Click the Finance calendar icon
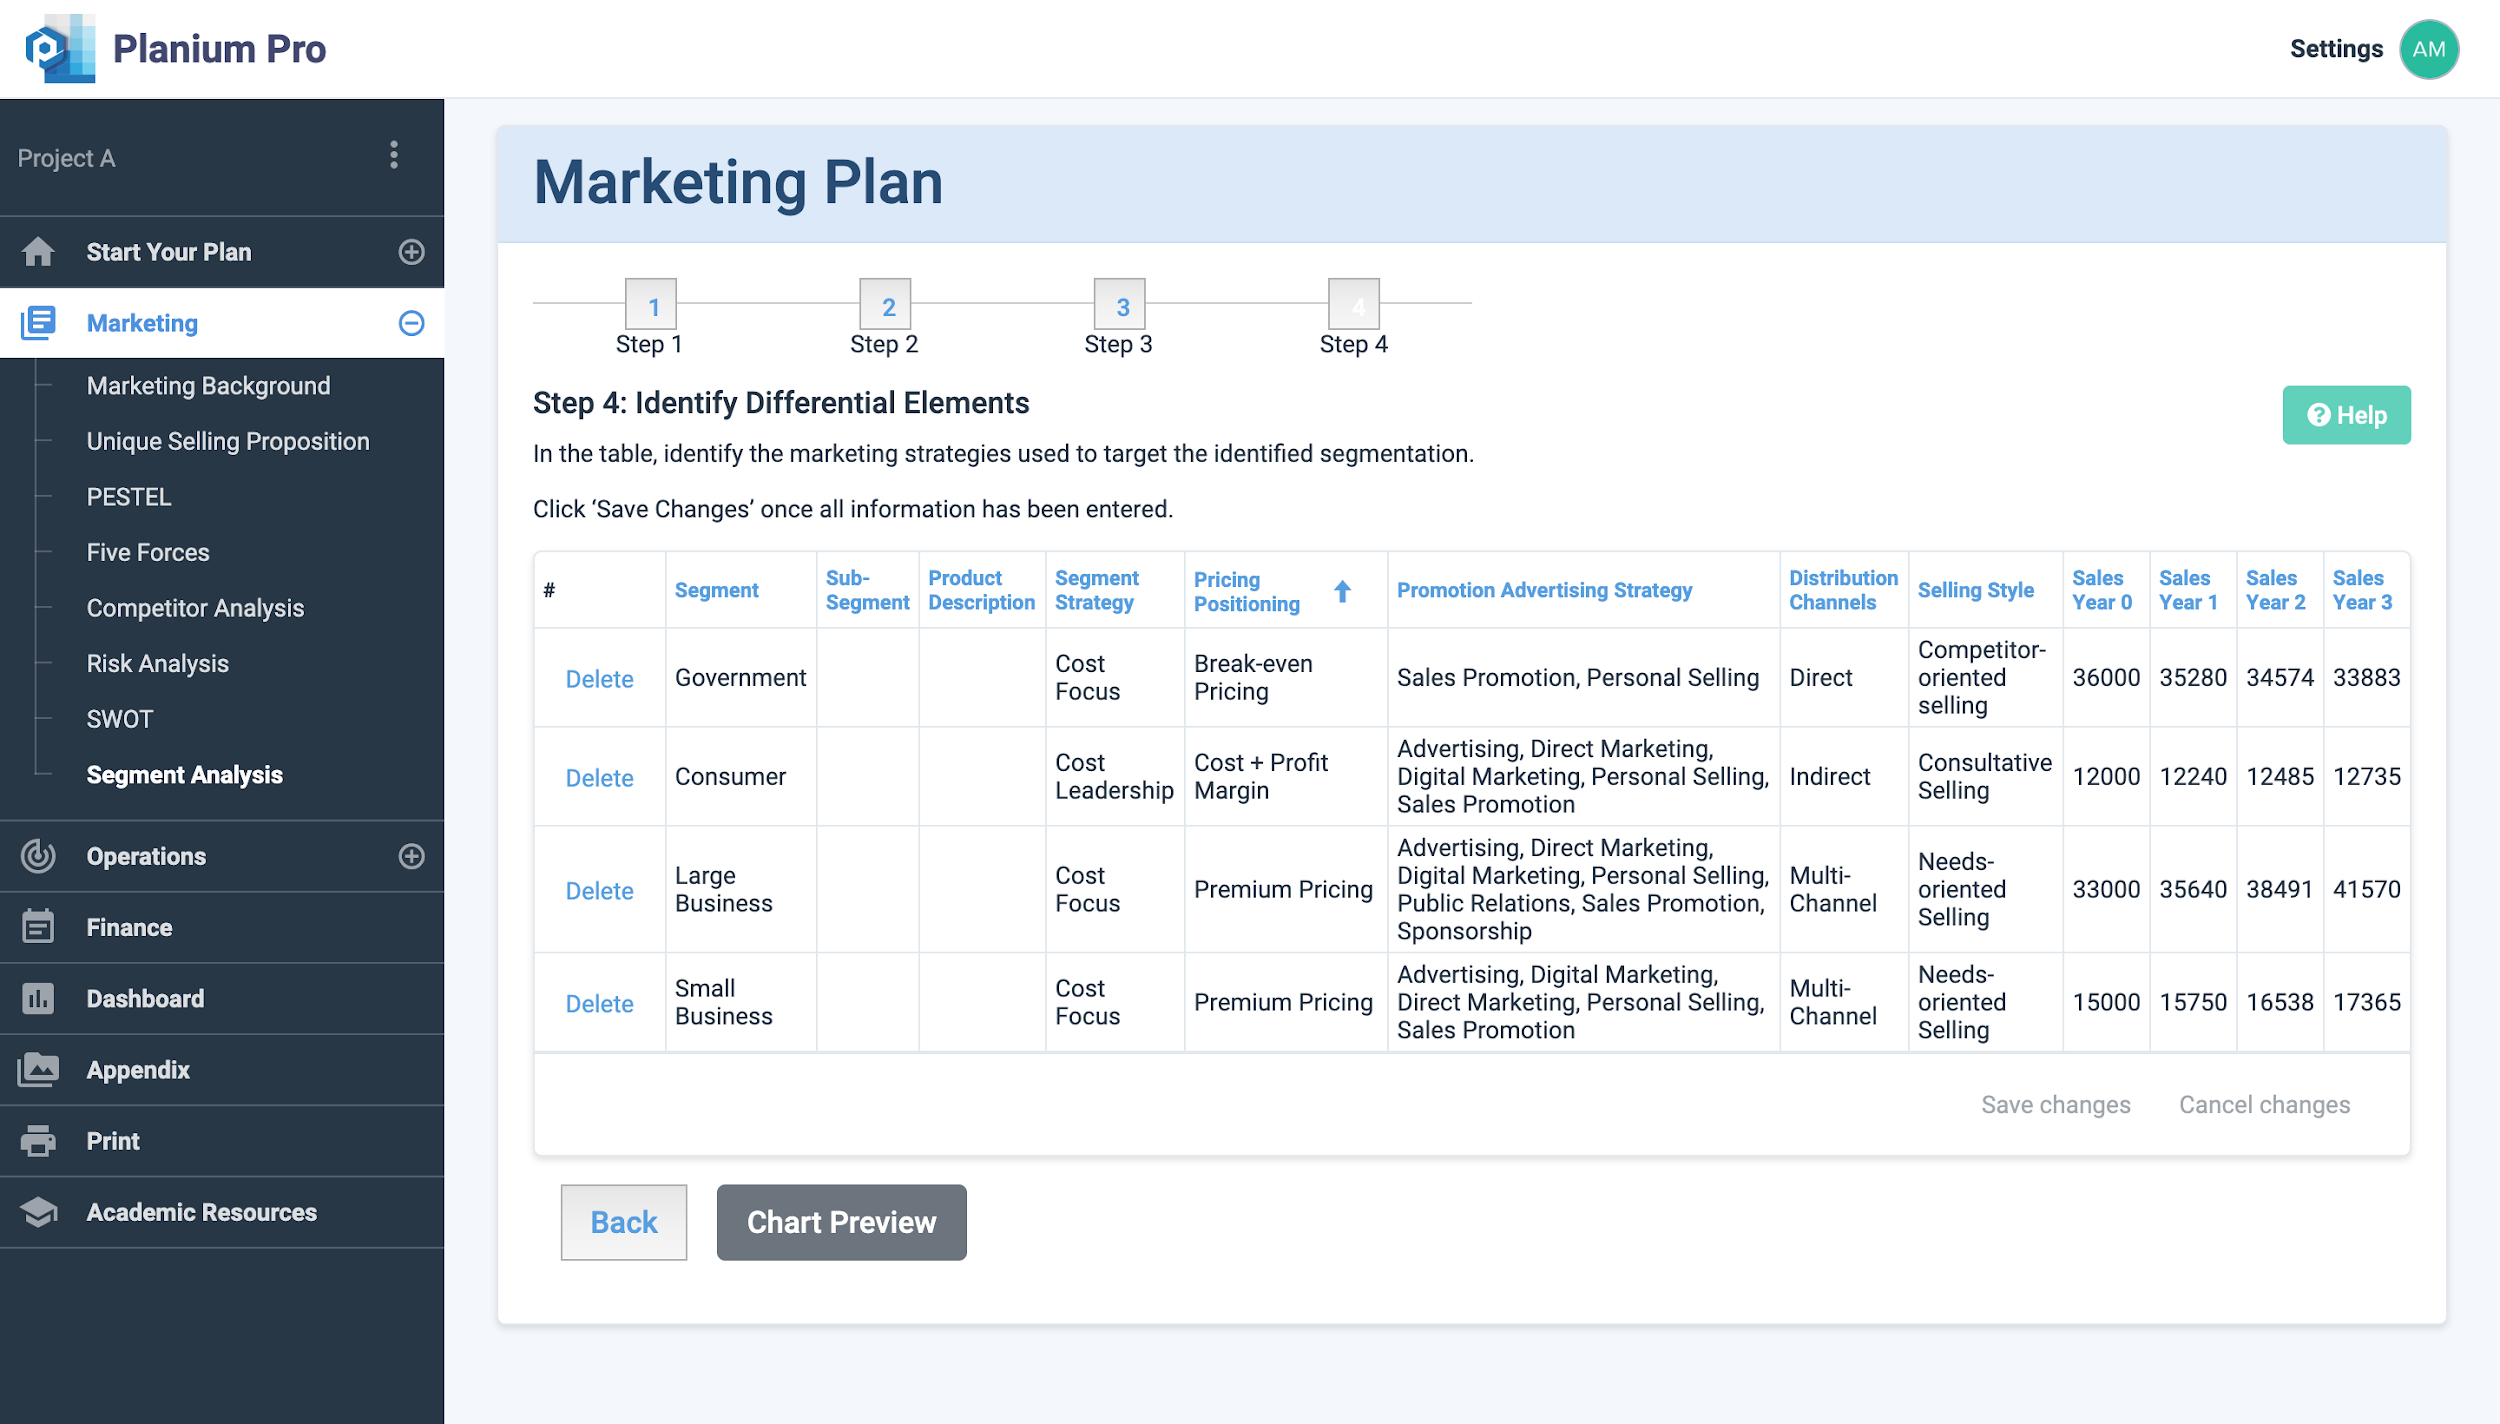The height and width of the screenshot is (1424, 2500). click(x=38, y=927)
